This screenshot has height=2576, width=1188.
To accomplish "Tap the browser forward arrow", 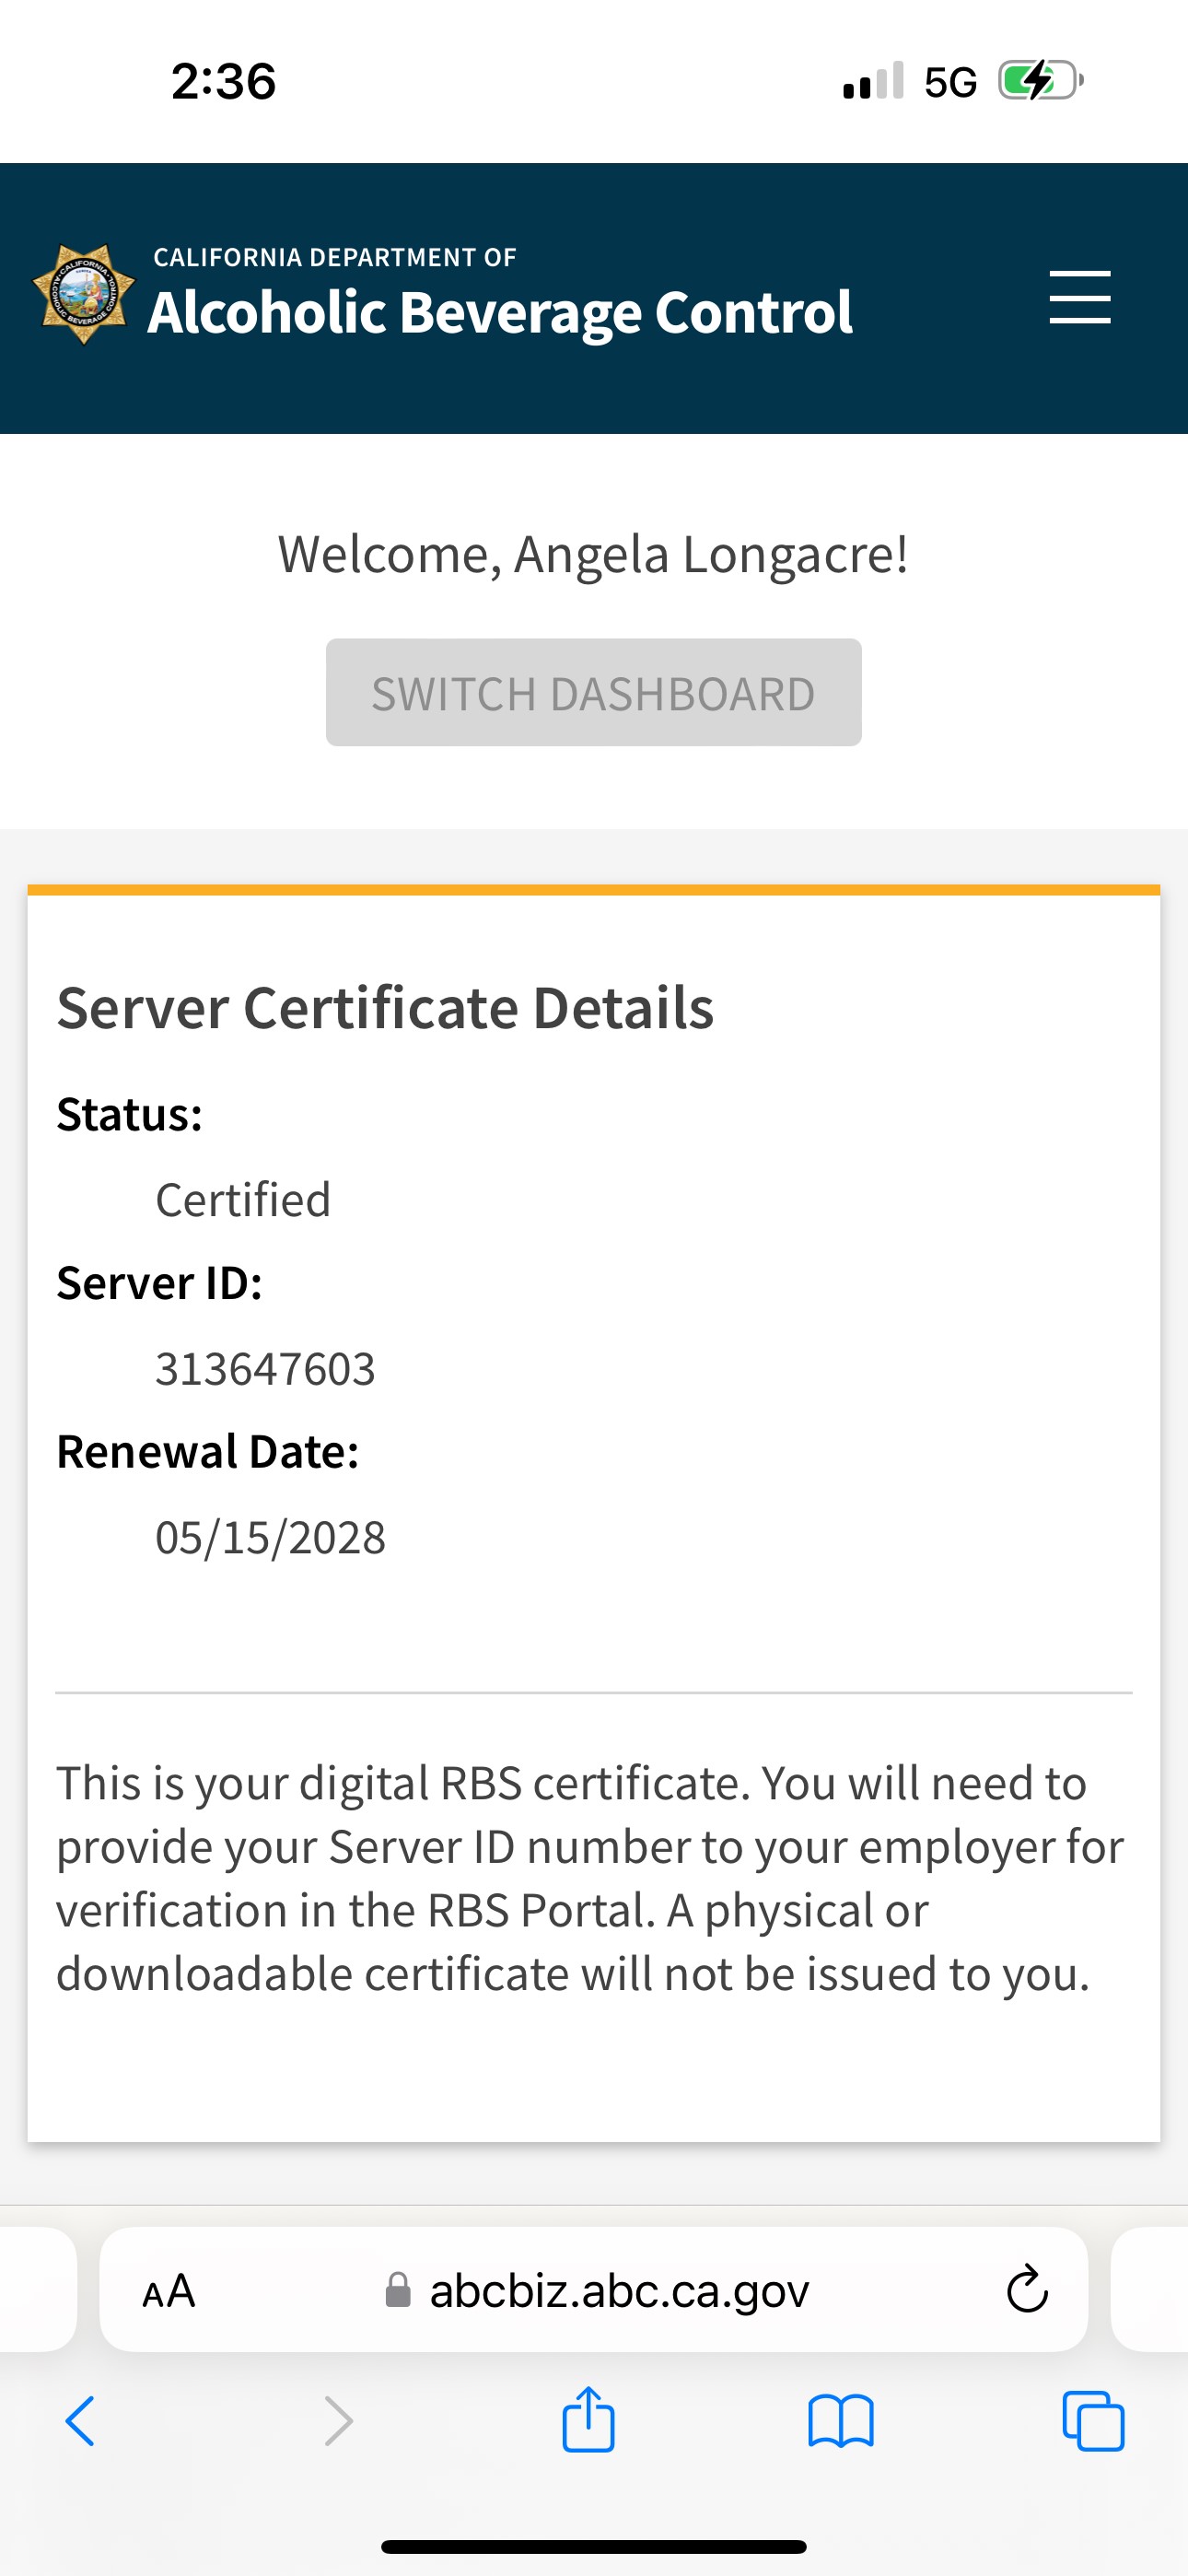I will coord(339,2422).
